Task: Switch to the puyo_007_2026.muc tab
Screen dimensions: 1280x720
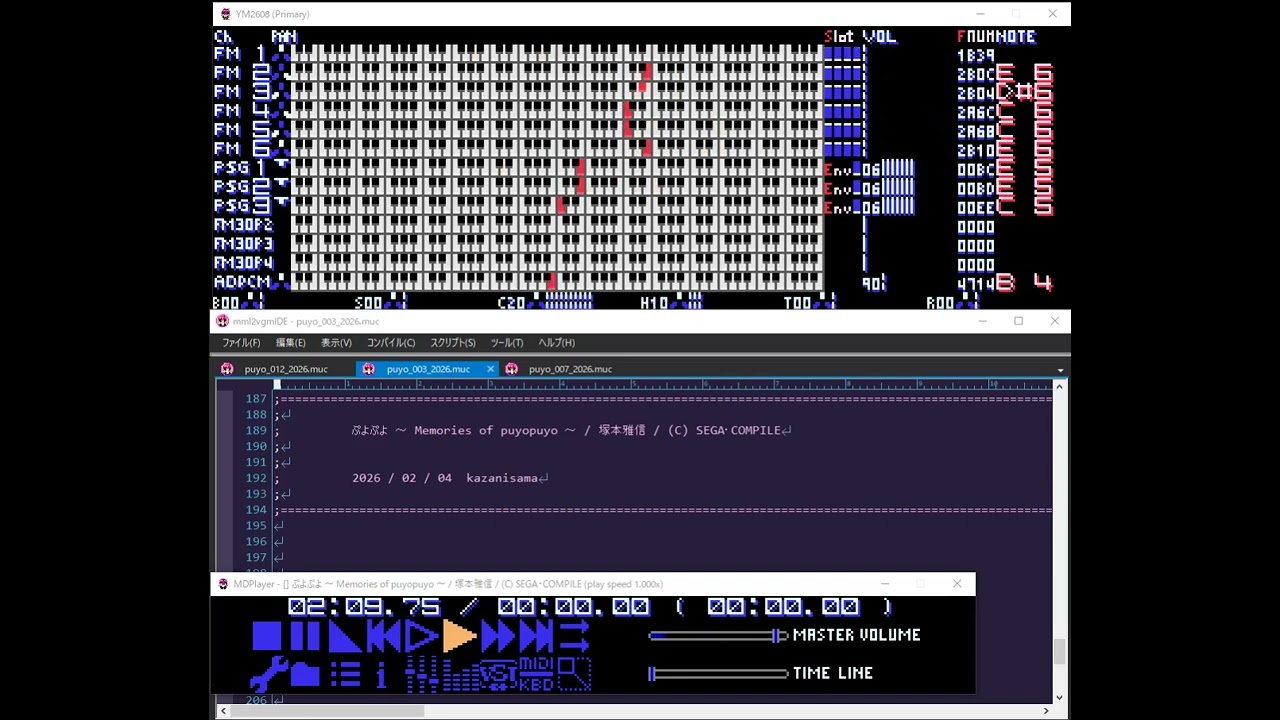Action: 569,369
